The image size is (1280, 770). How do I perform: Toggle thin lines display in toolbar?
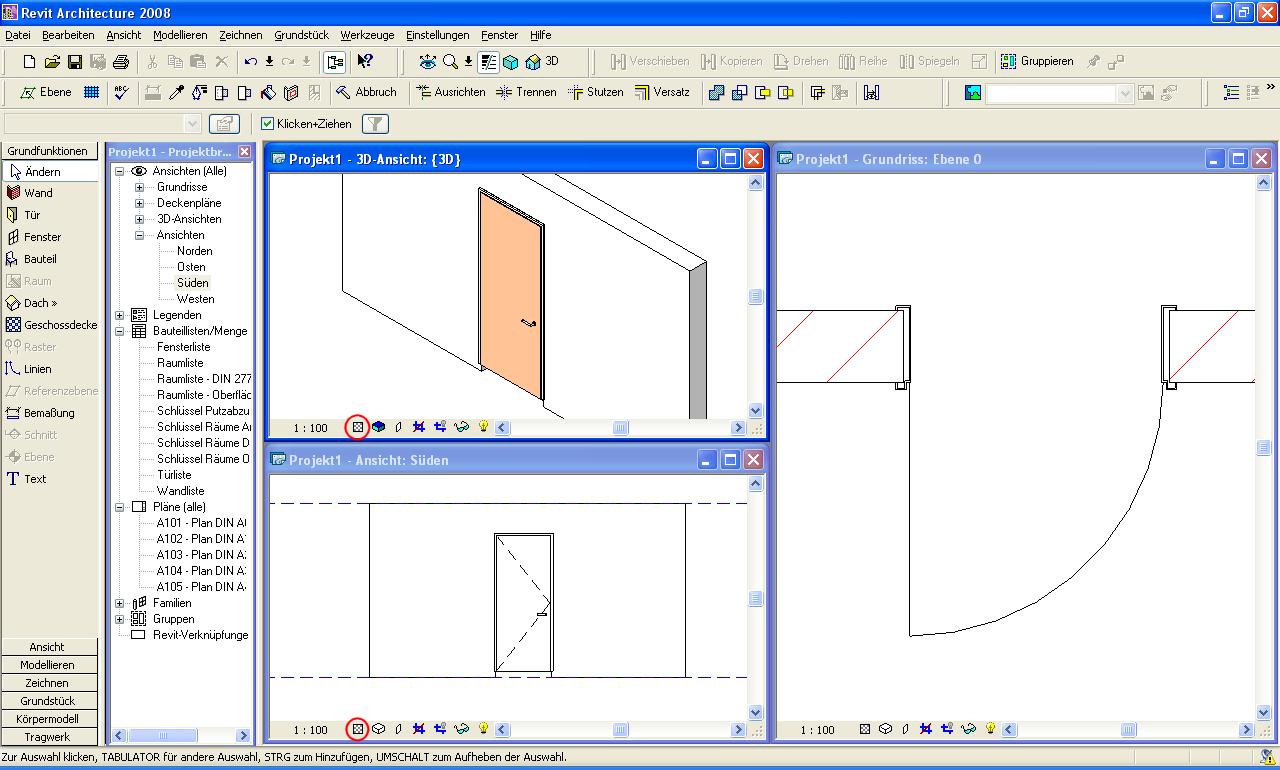(x=488, y=62)
